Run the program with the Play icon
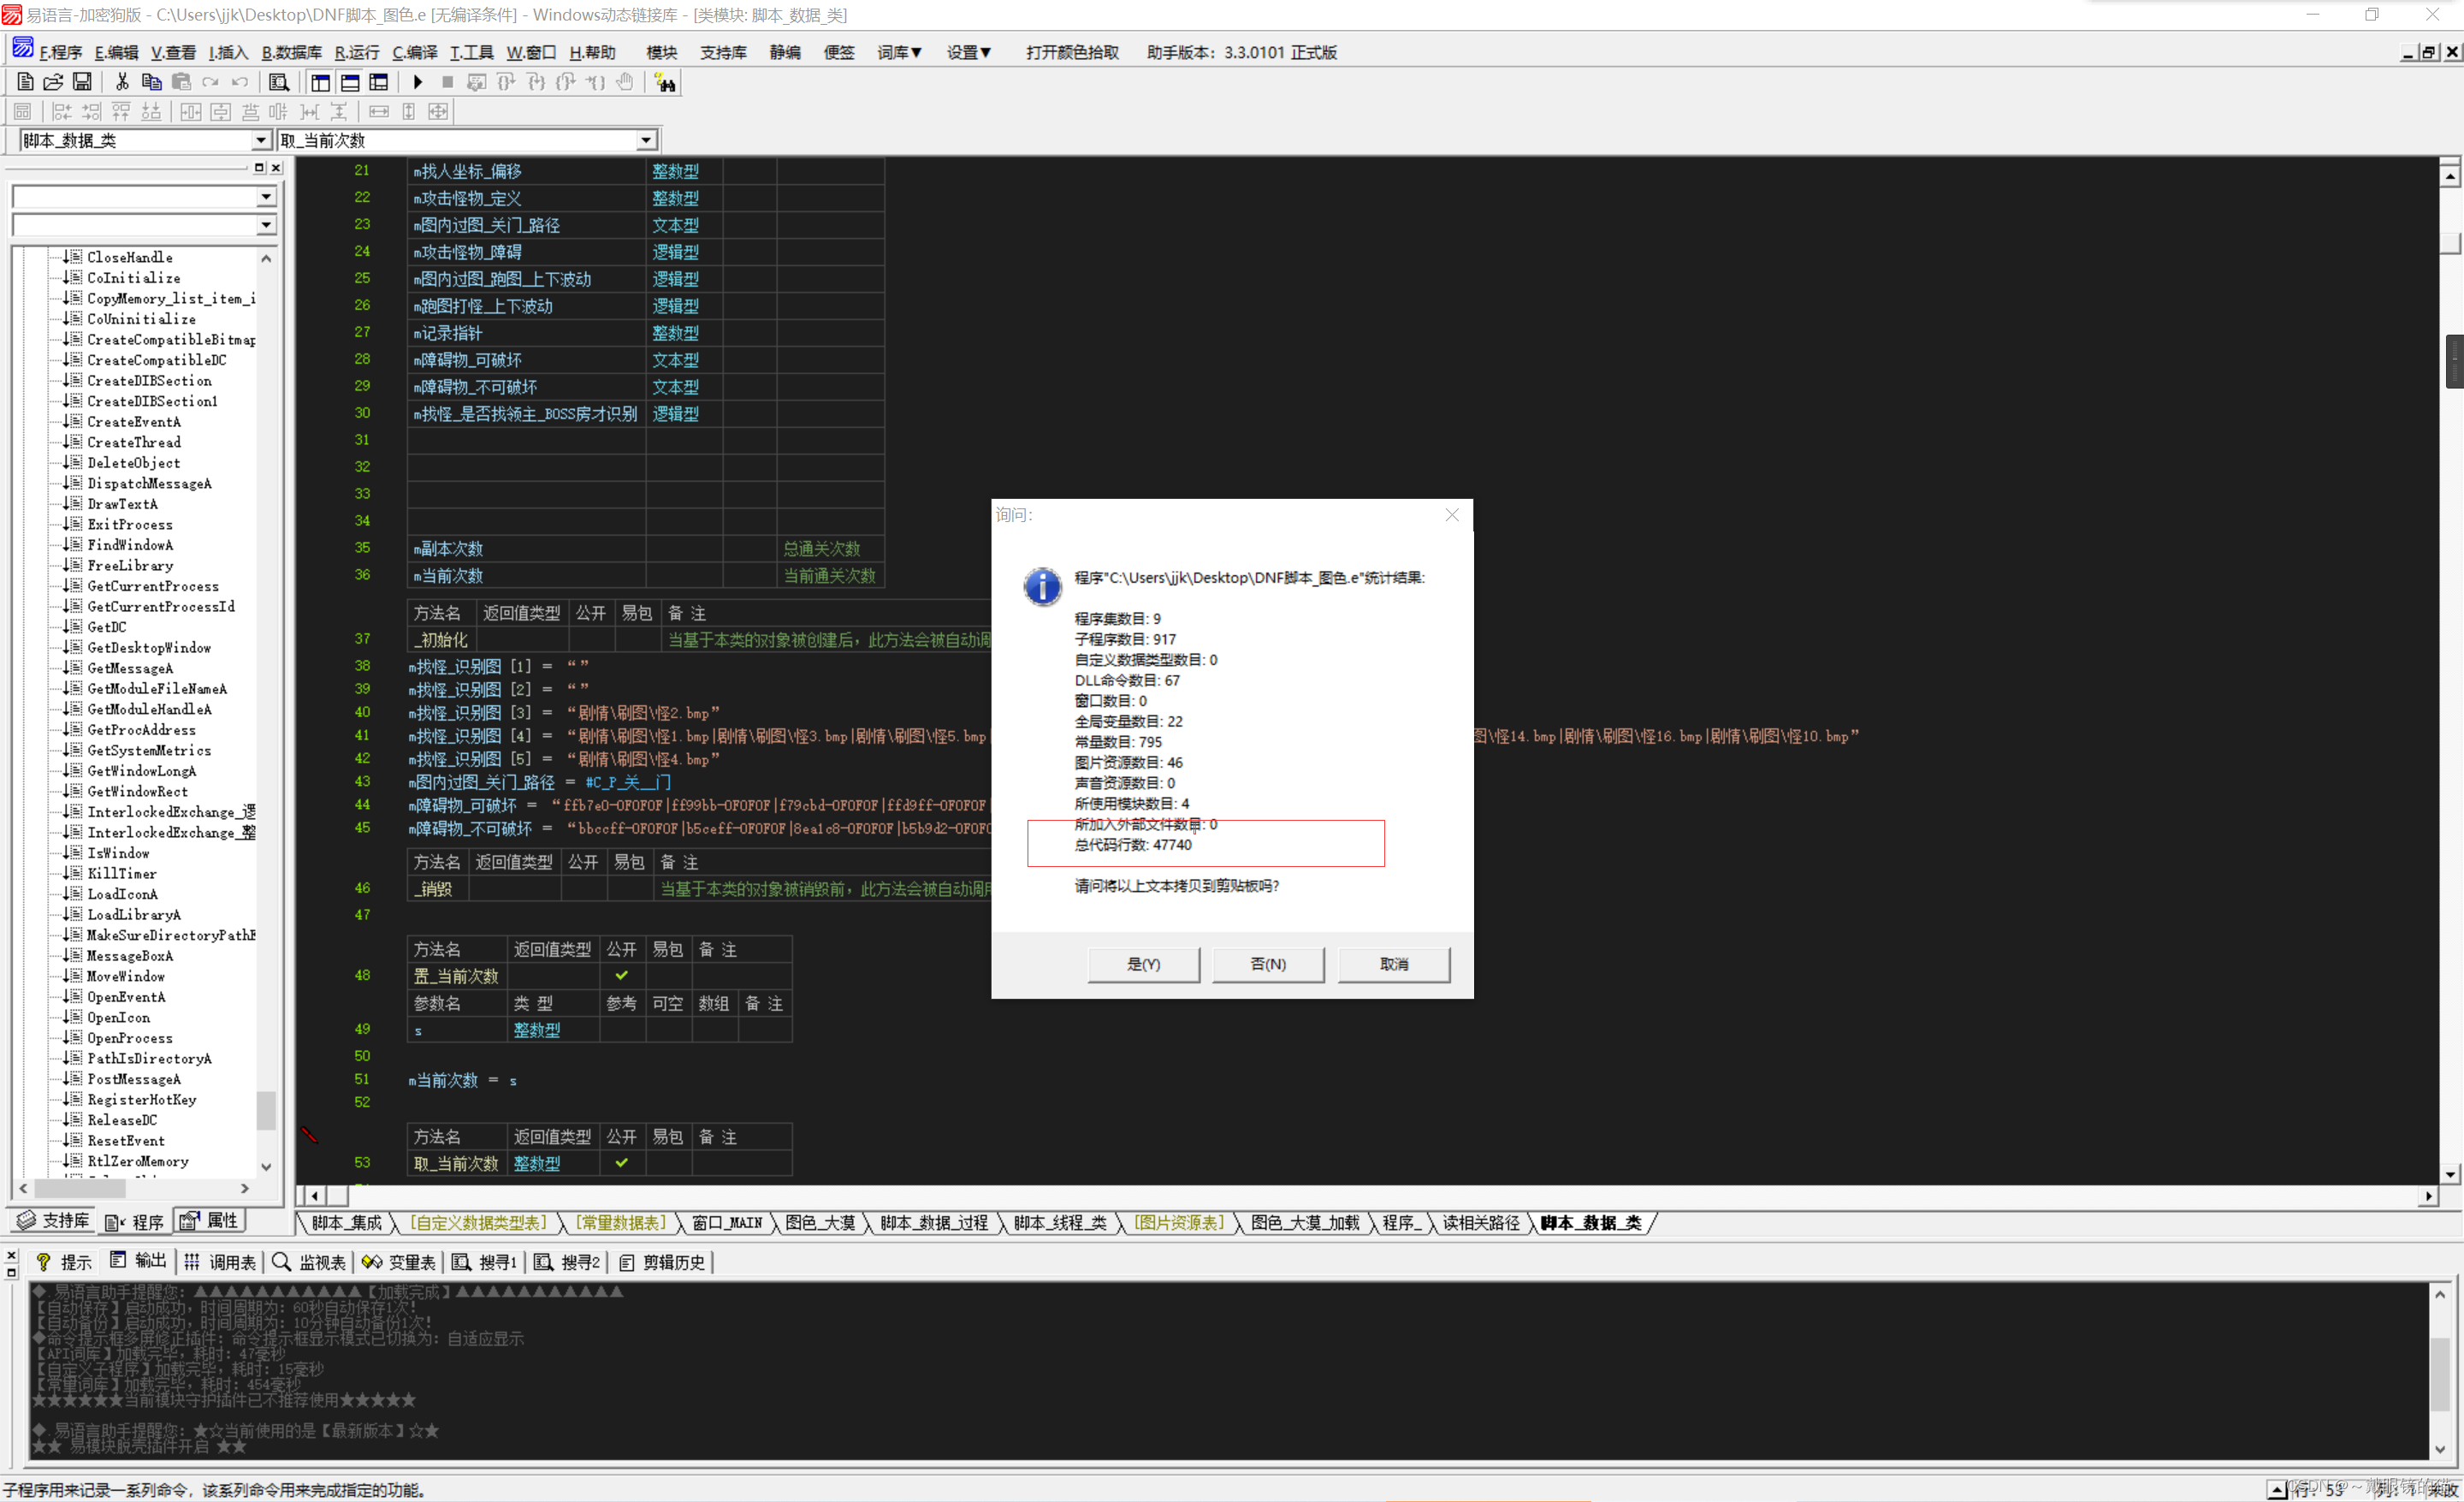This screenshot has width=2464, height=1502. [x=418, y=82]
